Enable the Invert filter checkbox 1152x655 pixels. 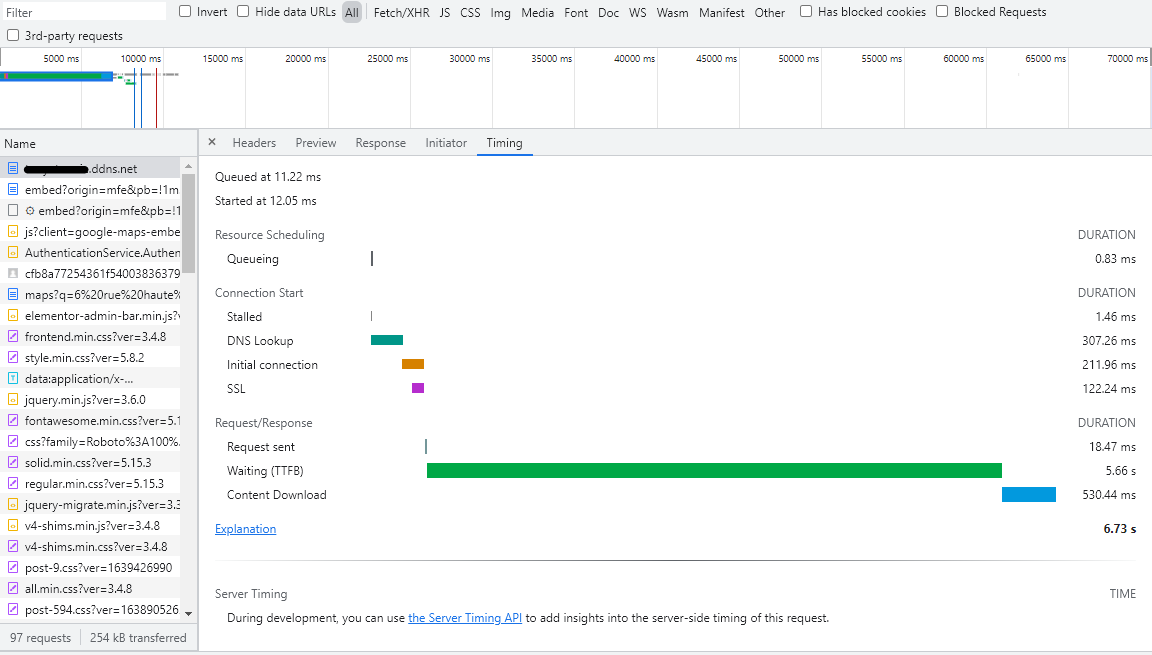[x=185, y=11]
